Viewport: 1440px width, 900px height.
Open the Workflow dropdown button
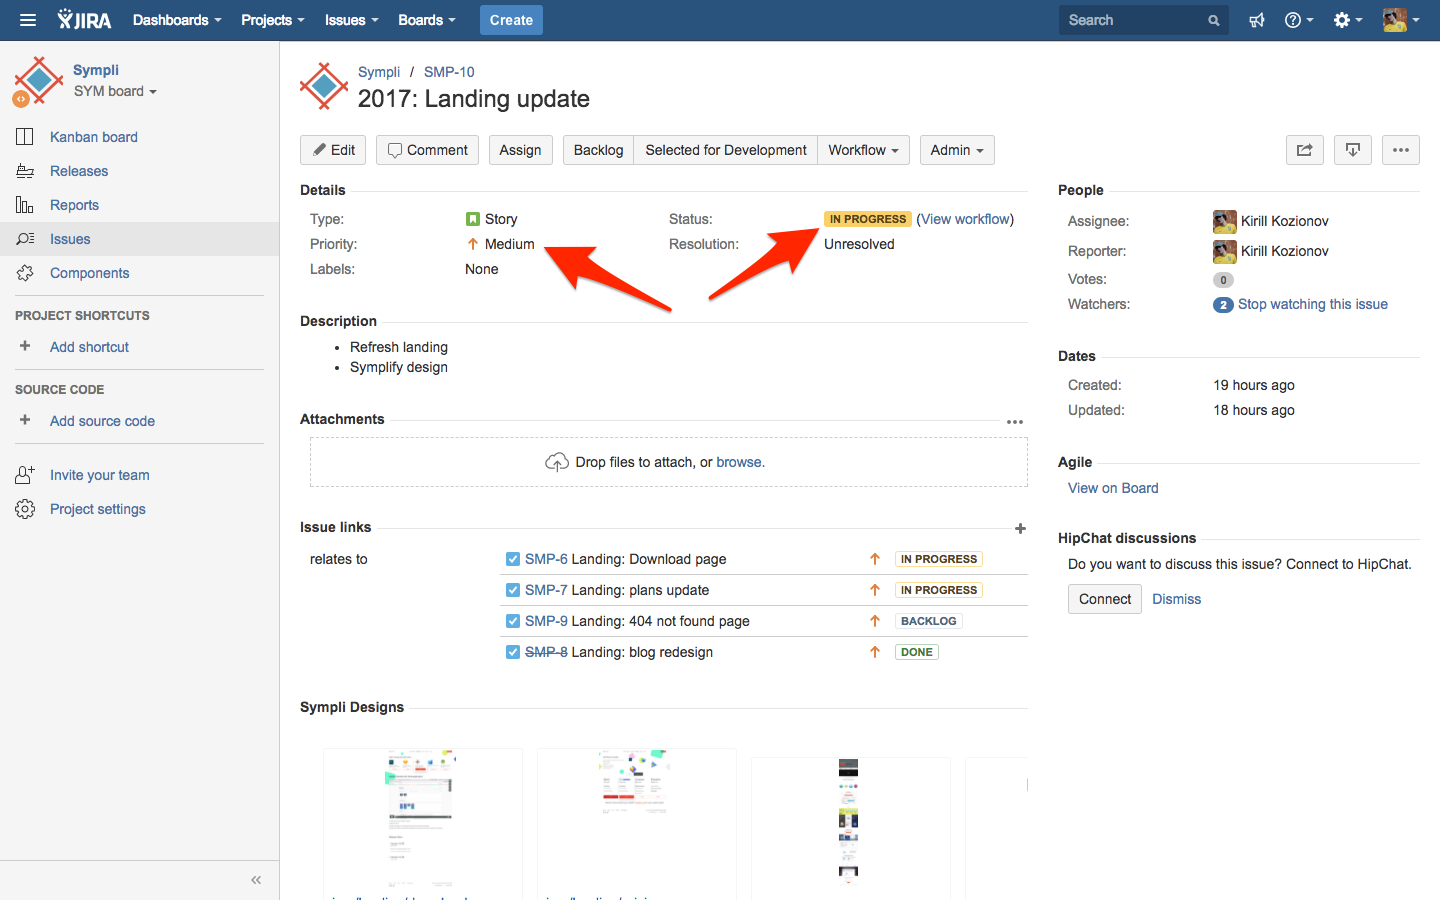864,150
